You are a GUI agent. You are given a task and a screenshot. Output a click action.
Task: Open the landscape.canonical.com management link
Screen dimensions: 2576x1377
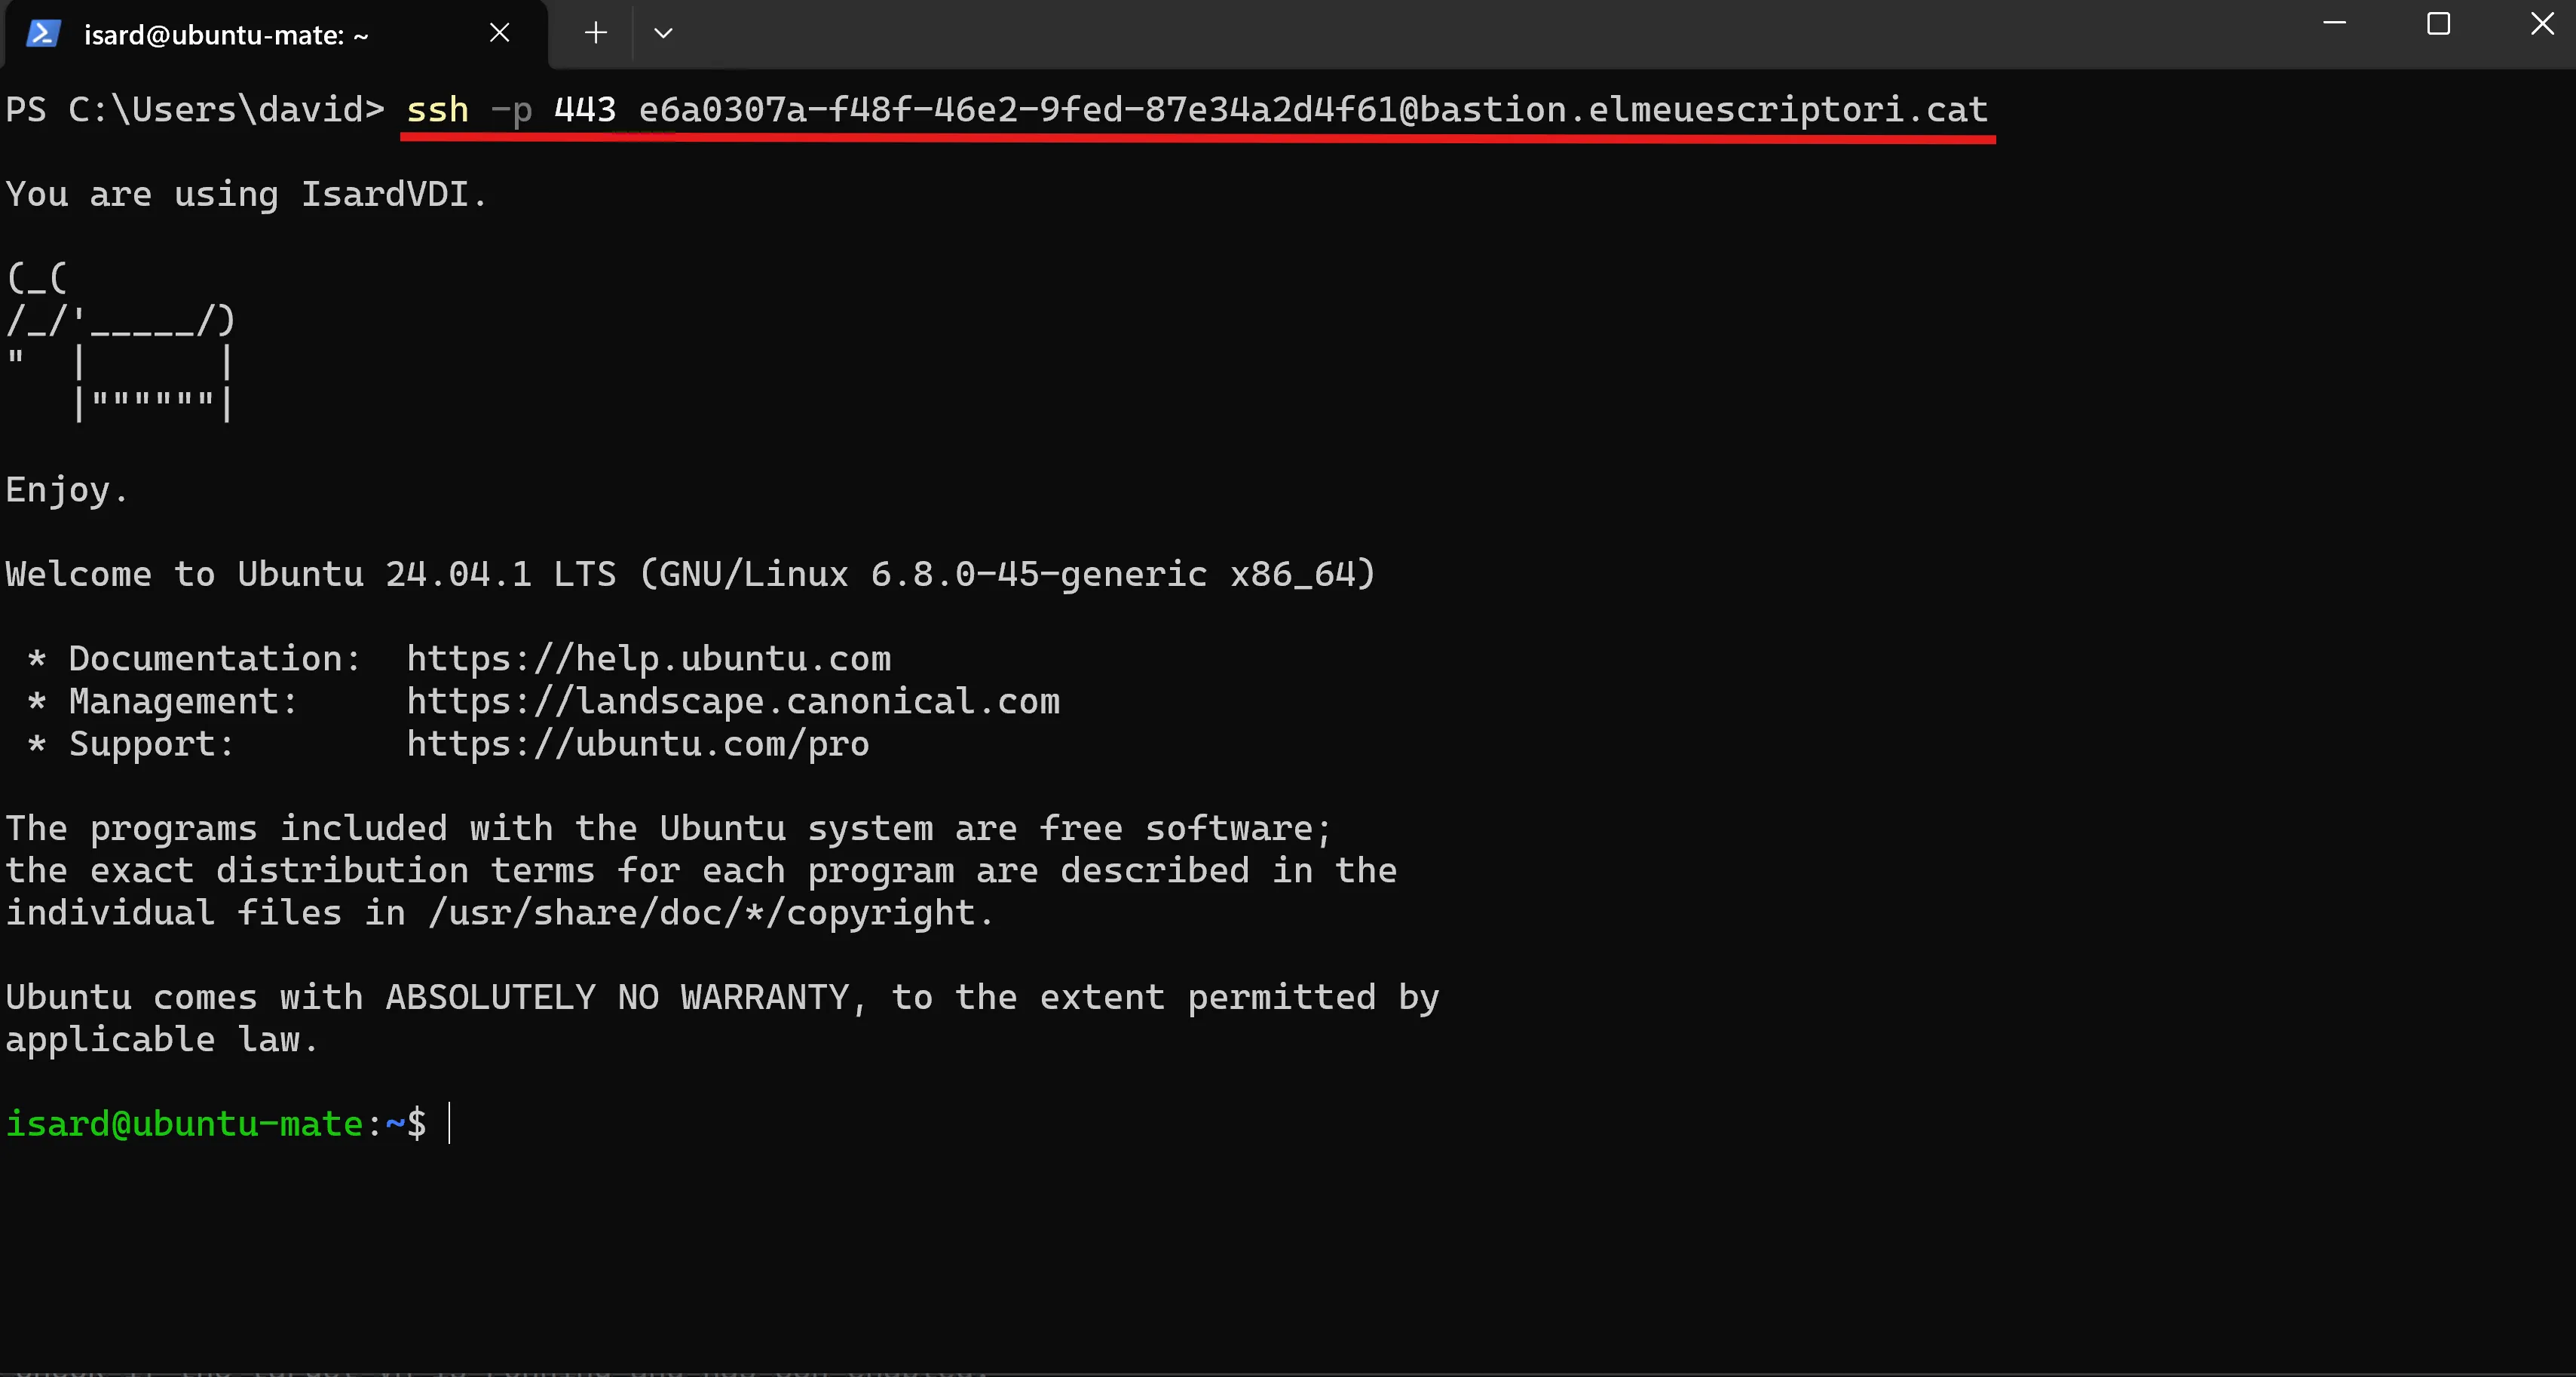(732, 701)
